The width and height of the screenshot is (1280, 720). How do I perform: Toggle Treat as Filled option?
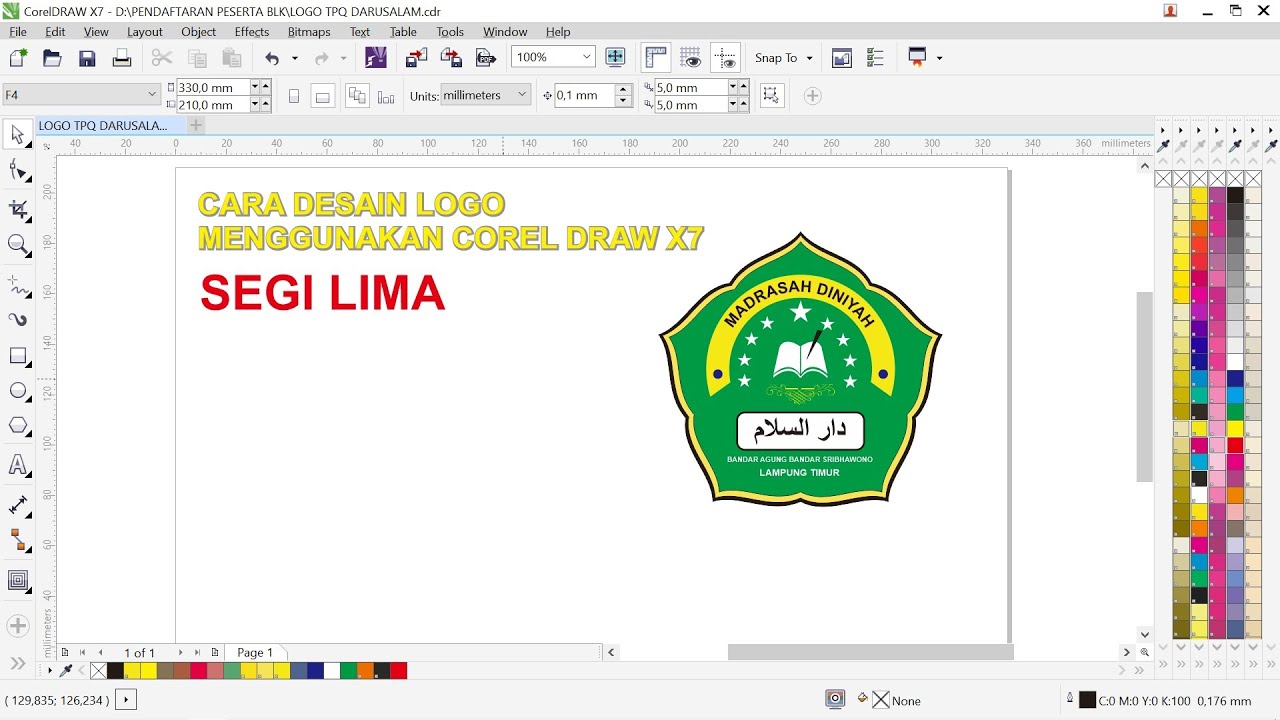(771, 95)
